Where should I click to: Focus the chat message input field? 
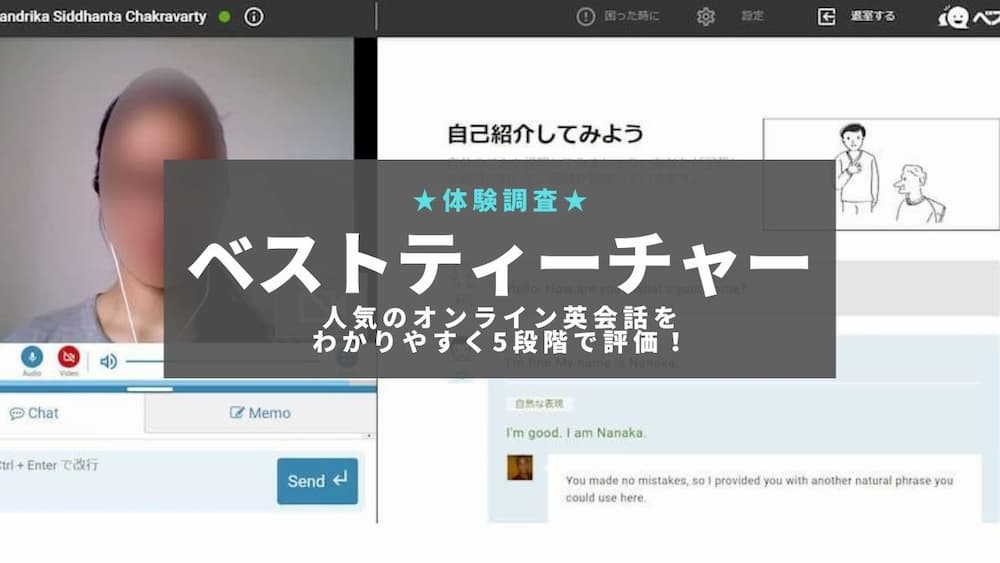[x=137, y=481]
